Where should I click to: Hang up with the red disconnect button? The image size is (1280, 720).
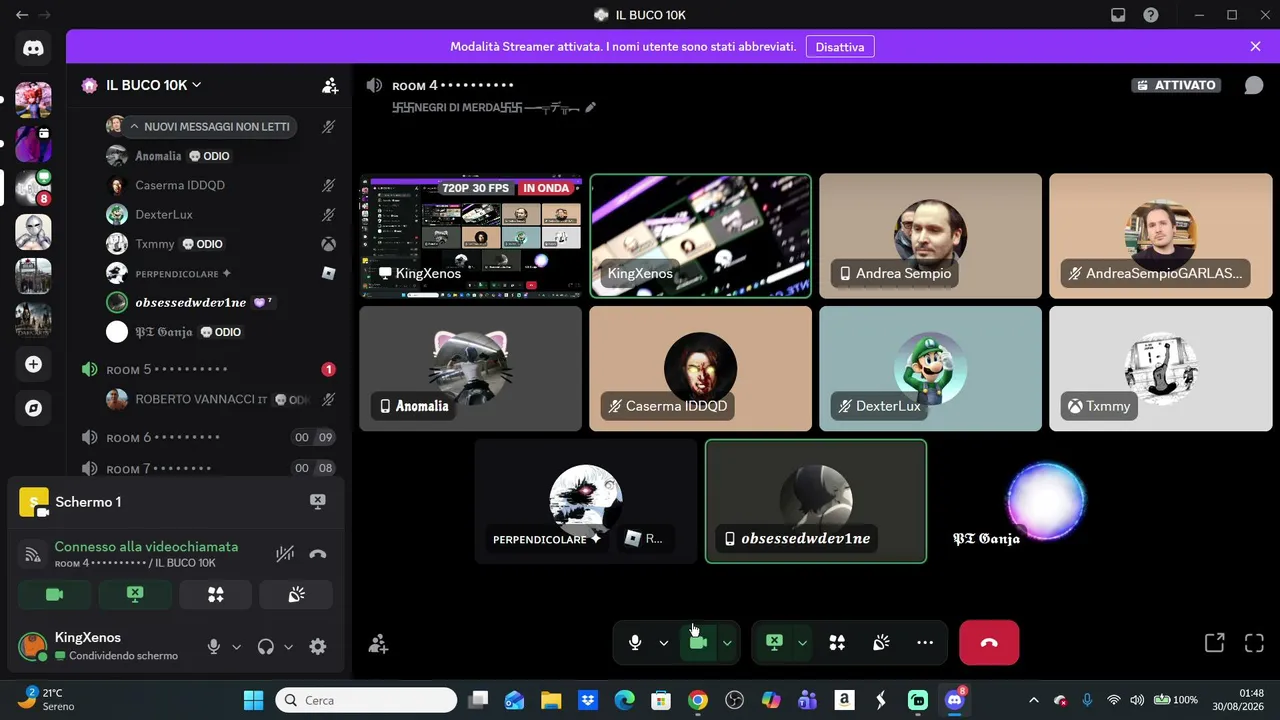click(989, 643)
